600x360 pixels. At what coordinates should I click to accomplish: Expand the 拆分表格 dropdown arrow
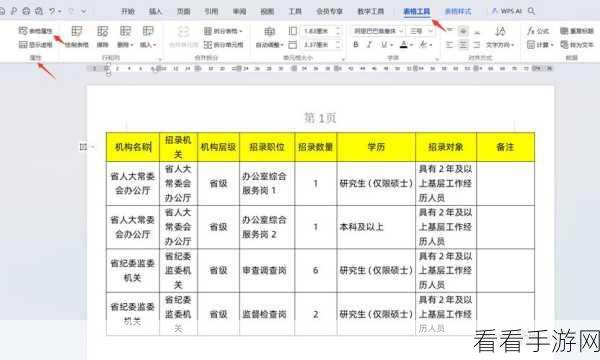pyautogui.click(x=241, y=31)
